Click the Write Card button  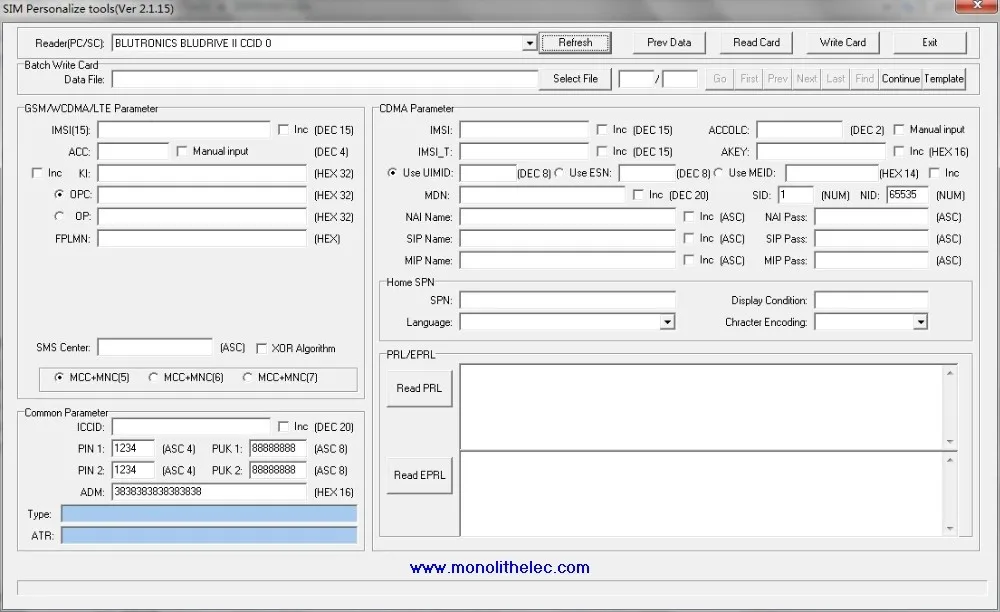point(842,42)
